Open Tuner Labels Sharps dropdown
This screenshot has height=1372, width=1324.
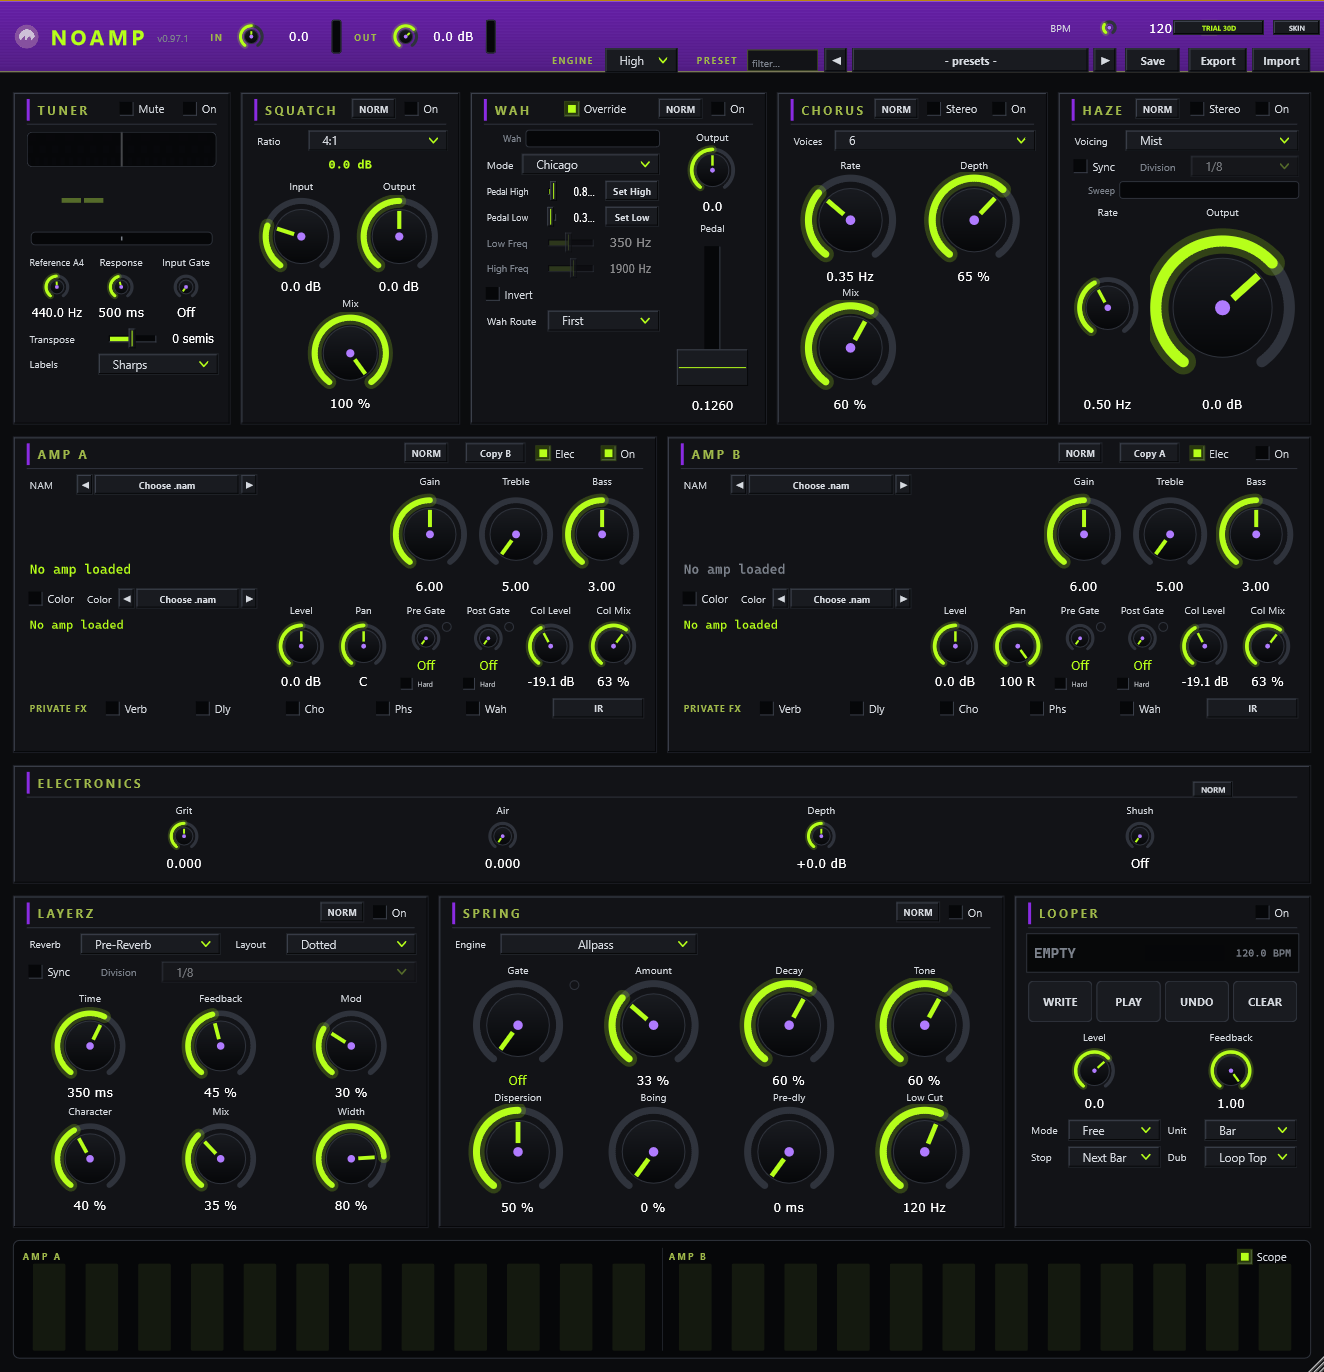pos(158,365)
